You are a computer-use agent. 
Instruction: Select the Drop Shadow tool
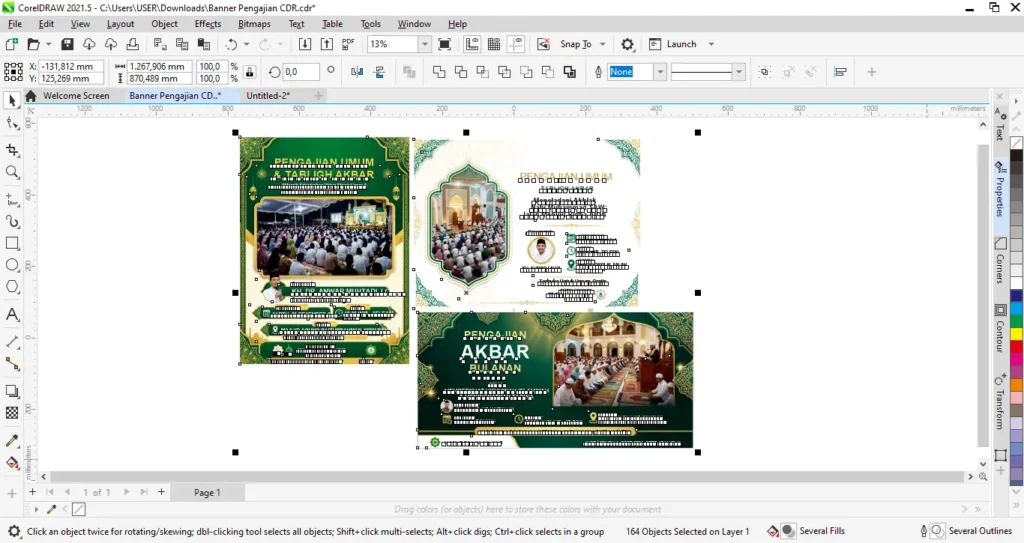click(12, 391)
